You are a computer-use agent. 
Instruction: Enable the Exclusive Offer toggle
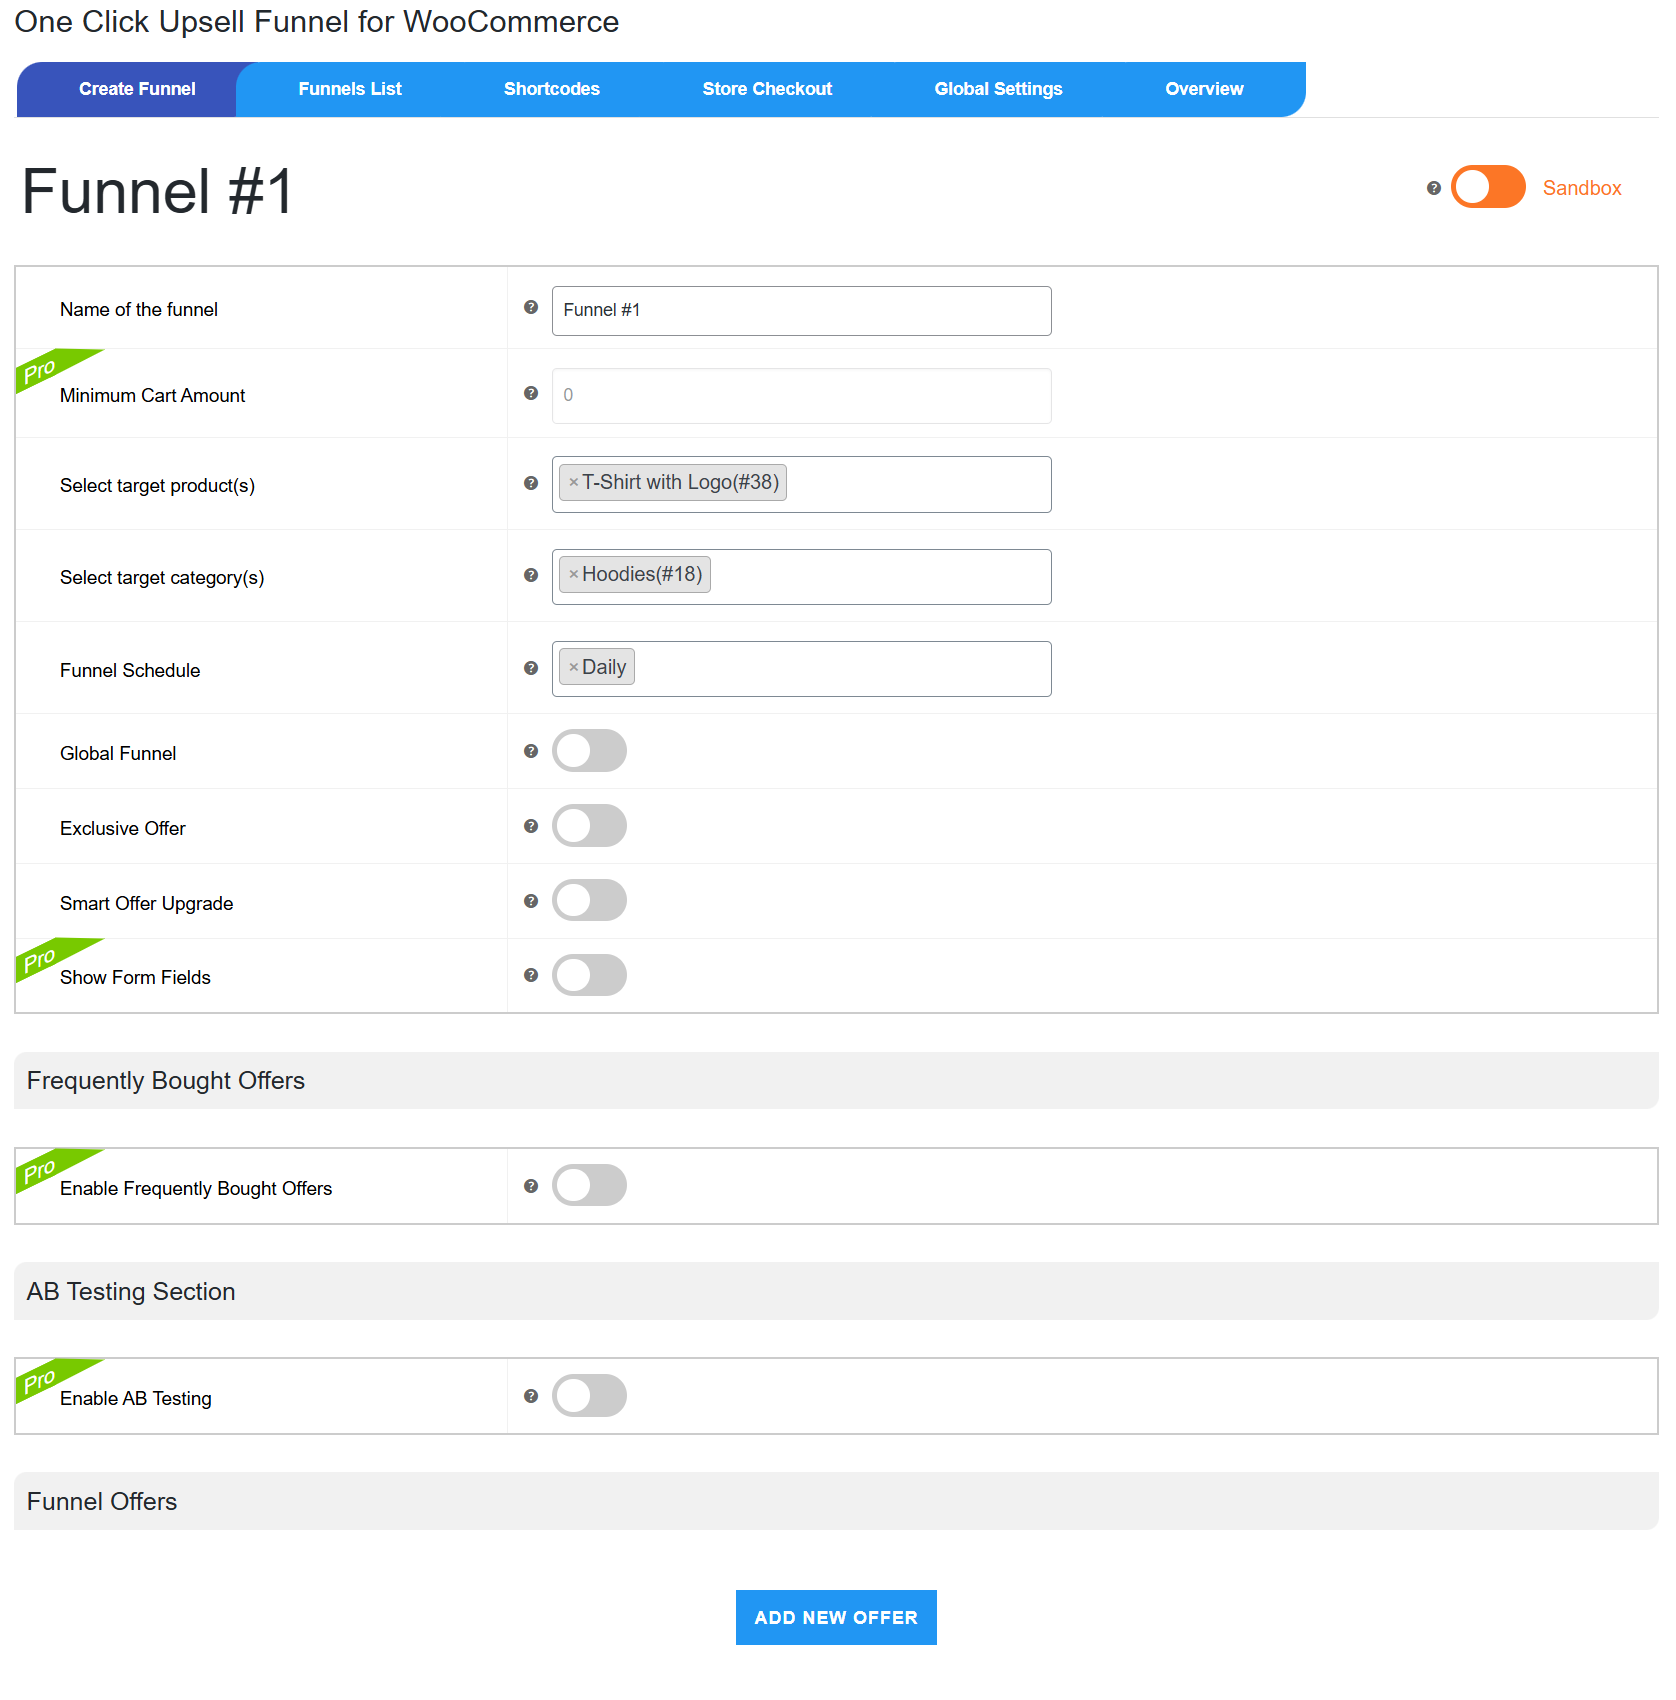589,827
